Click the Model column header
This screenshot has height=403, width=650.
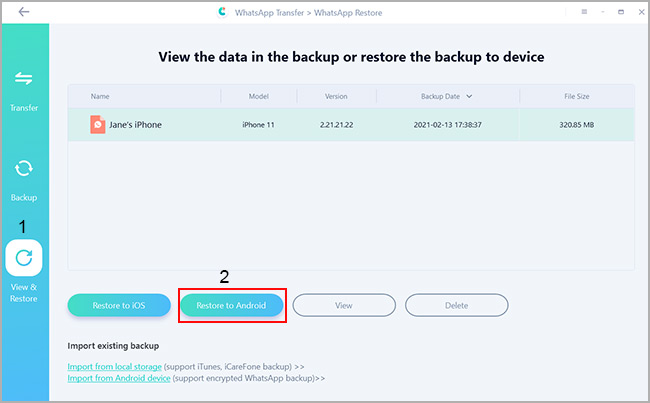pos(259,96)
